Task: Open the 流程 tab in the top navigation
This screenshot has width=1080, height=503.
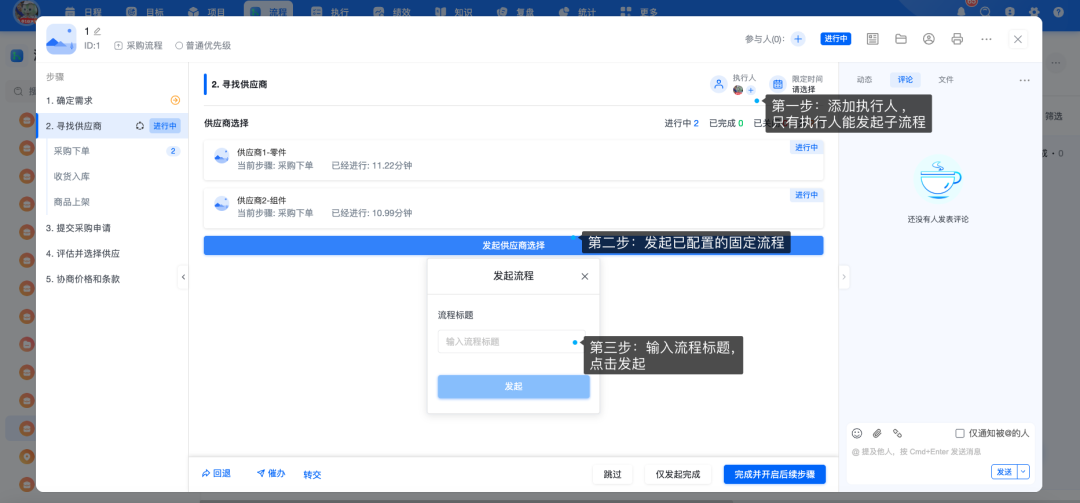Action: 269,12
